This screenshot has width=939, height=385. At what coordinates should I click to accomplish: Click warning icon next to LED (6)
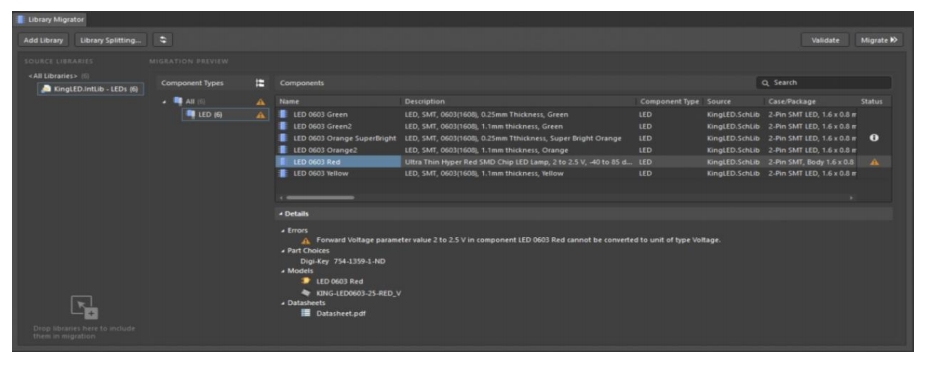[261, 115]
